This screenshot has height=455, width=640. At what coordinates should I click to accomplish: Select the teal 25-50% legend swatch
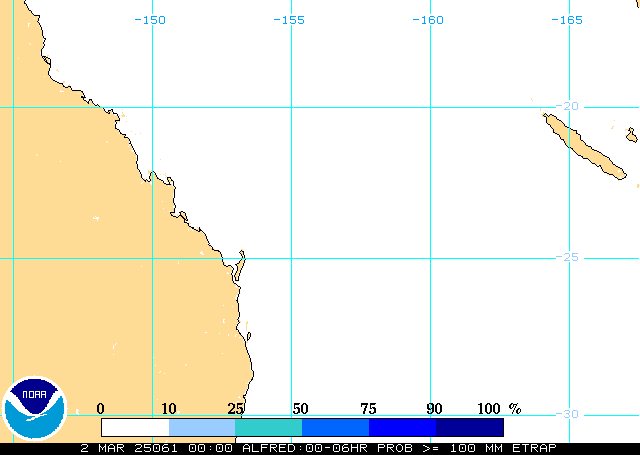[x=269, y=427]
